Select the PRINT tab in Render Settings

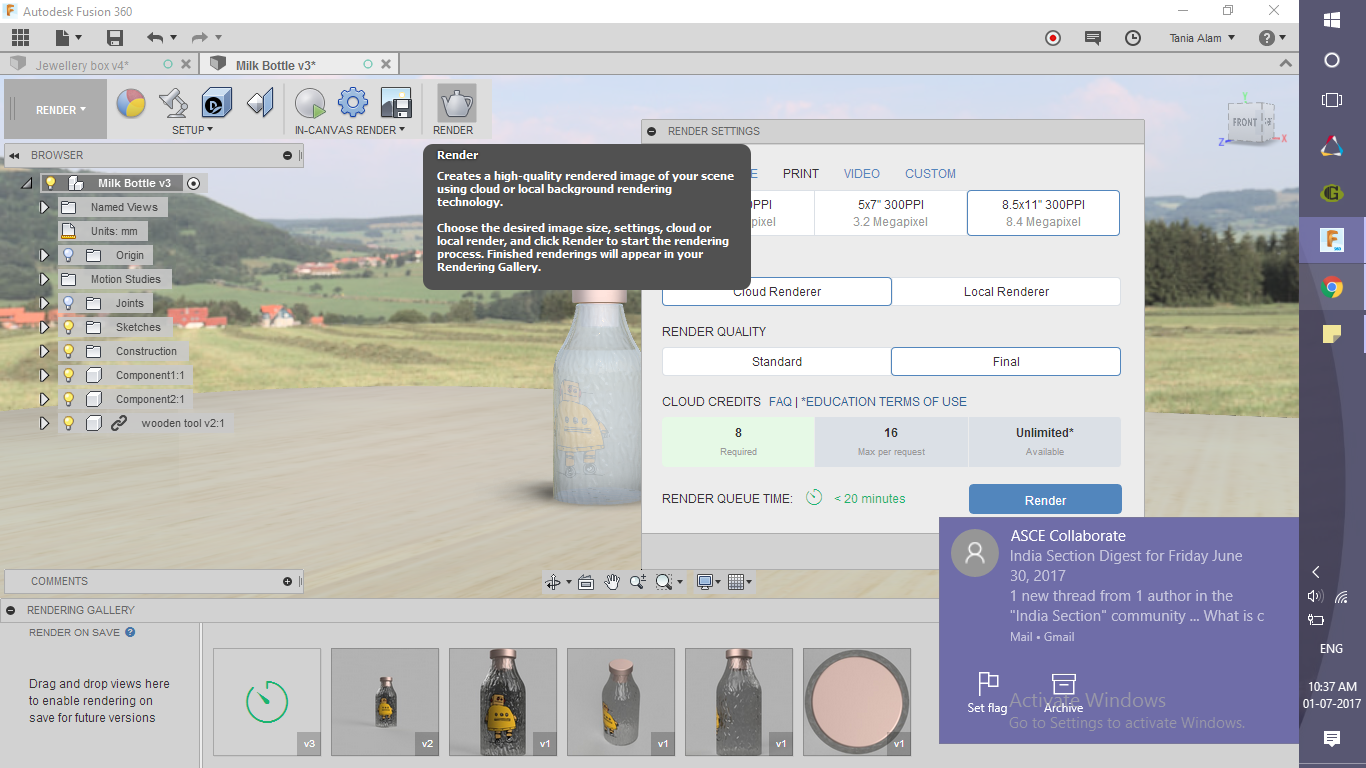point(801,173)
